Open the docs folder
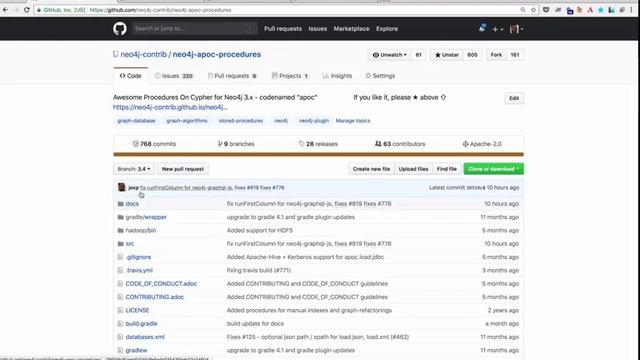The image size is (640, 360). click(x=132, y=204)
